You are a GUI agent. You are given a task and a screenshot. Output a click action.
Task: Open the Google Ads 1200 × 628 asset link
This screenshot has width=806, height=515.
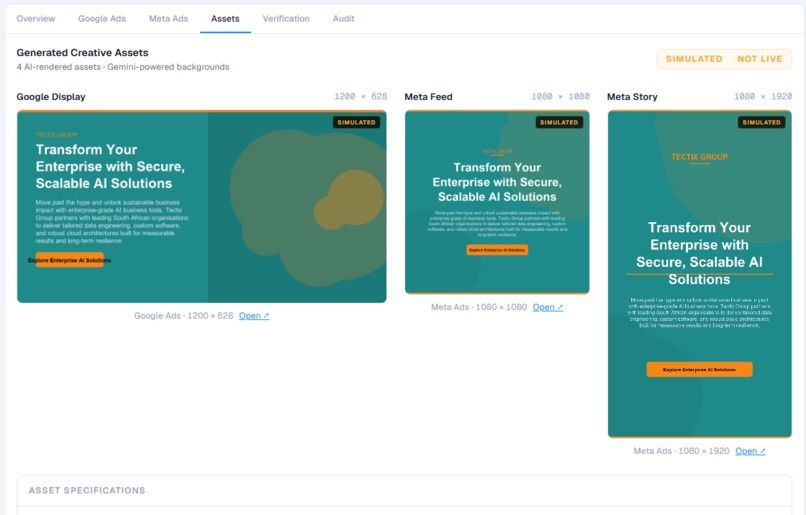point(254,316)
